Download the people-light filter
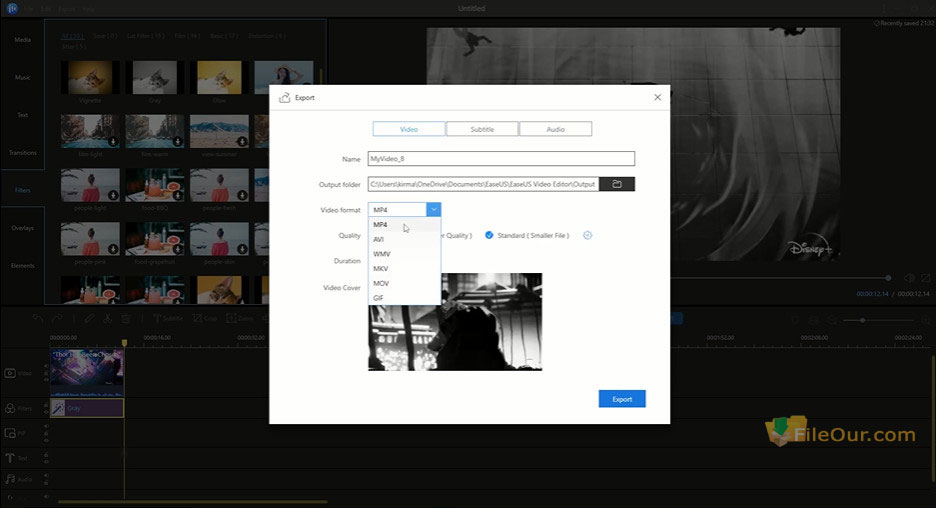This screenshot has height=508, width=936. [113, 195]
